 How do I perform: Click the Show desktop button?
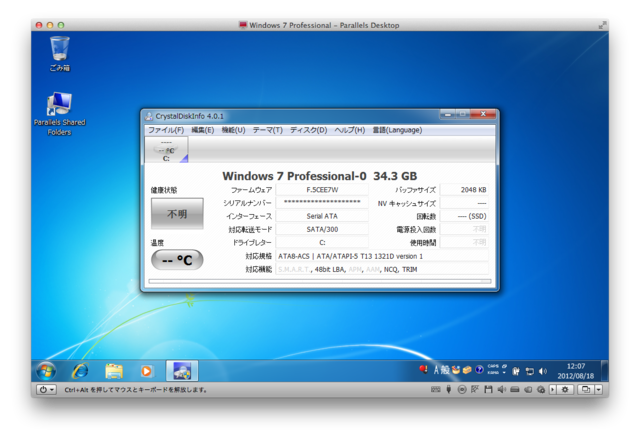605,371
